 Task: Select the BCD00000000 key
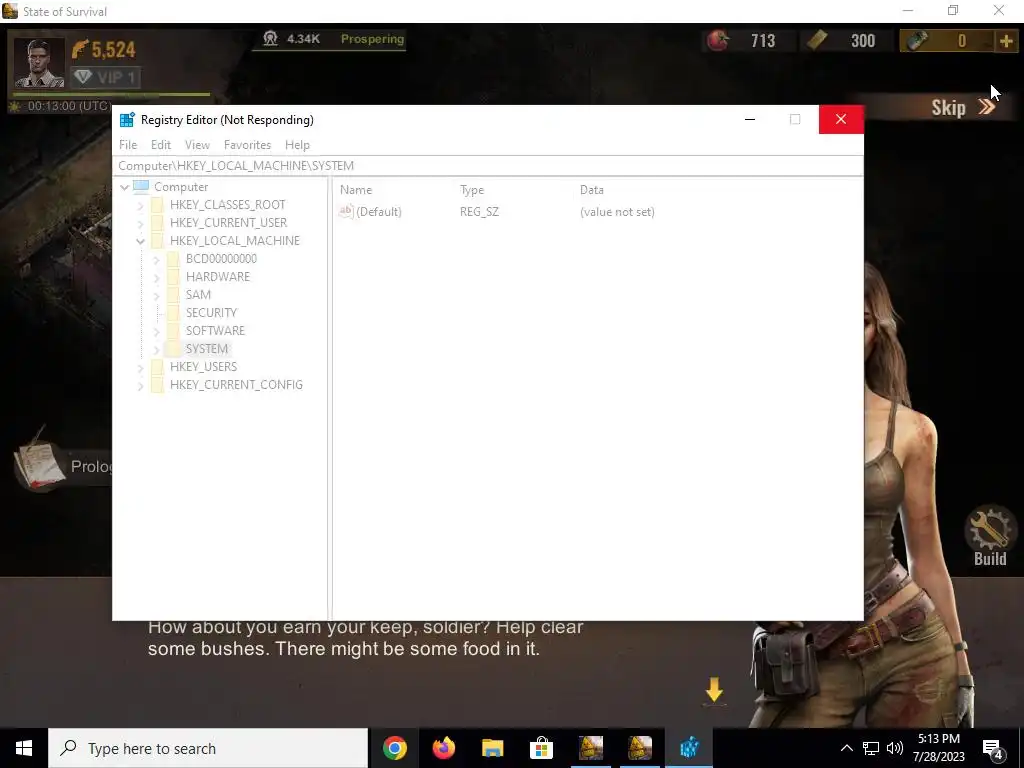tap(221, 259)
